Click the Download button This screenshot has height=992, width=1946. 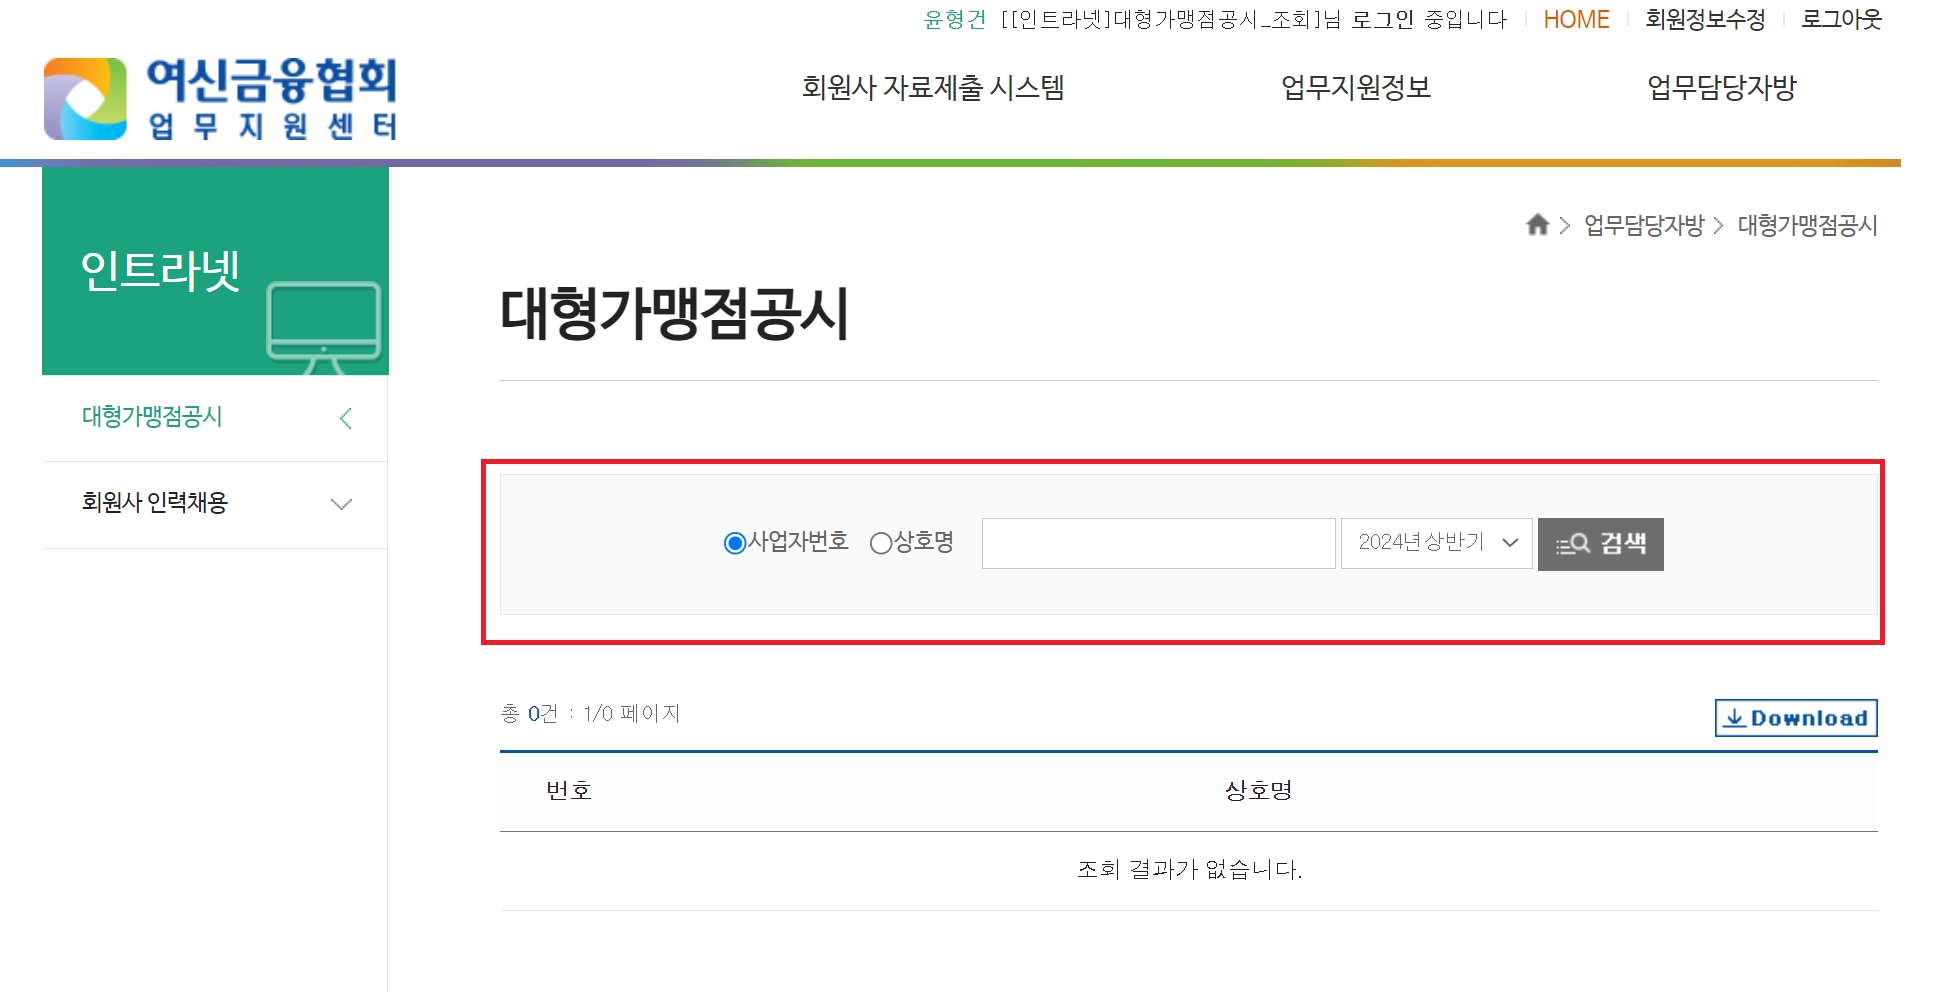click(1796, 718)
